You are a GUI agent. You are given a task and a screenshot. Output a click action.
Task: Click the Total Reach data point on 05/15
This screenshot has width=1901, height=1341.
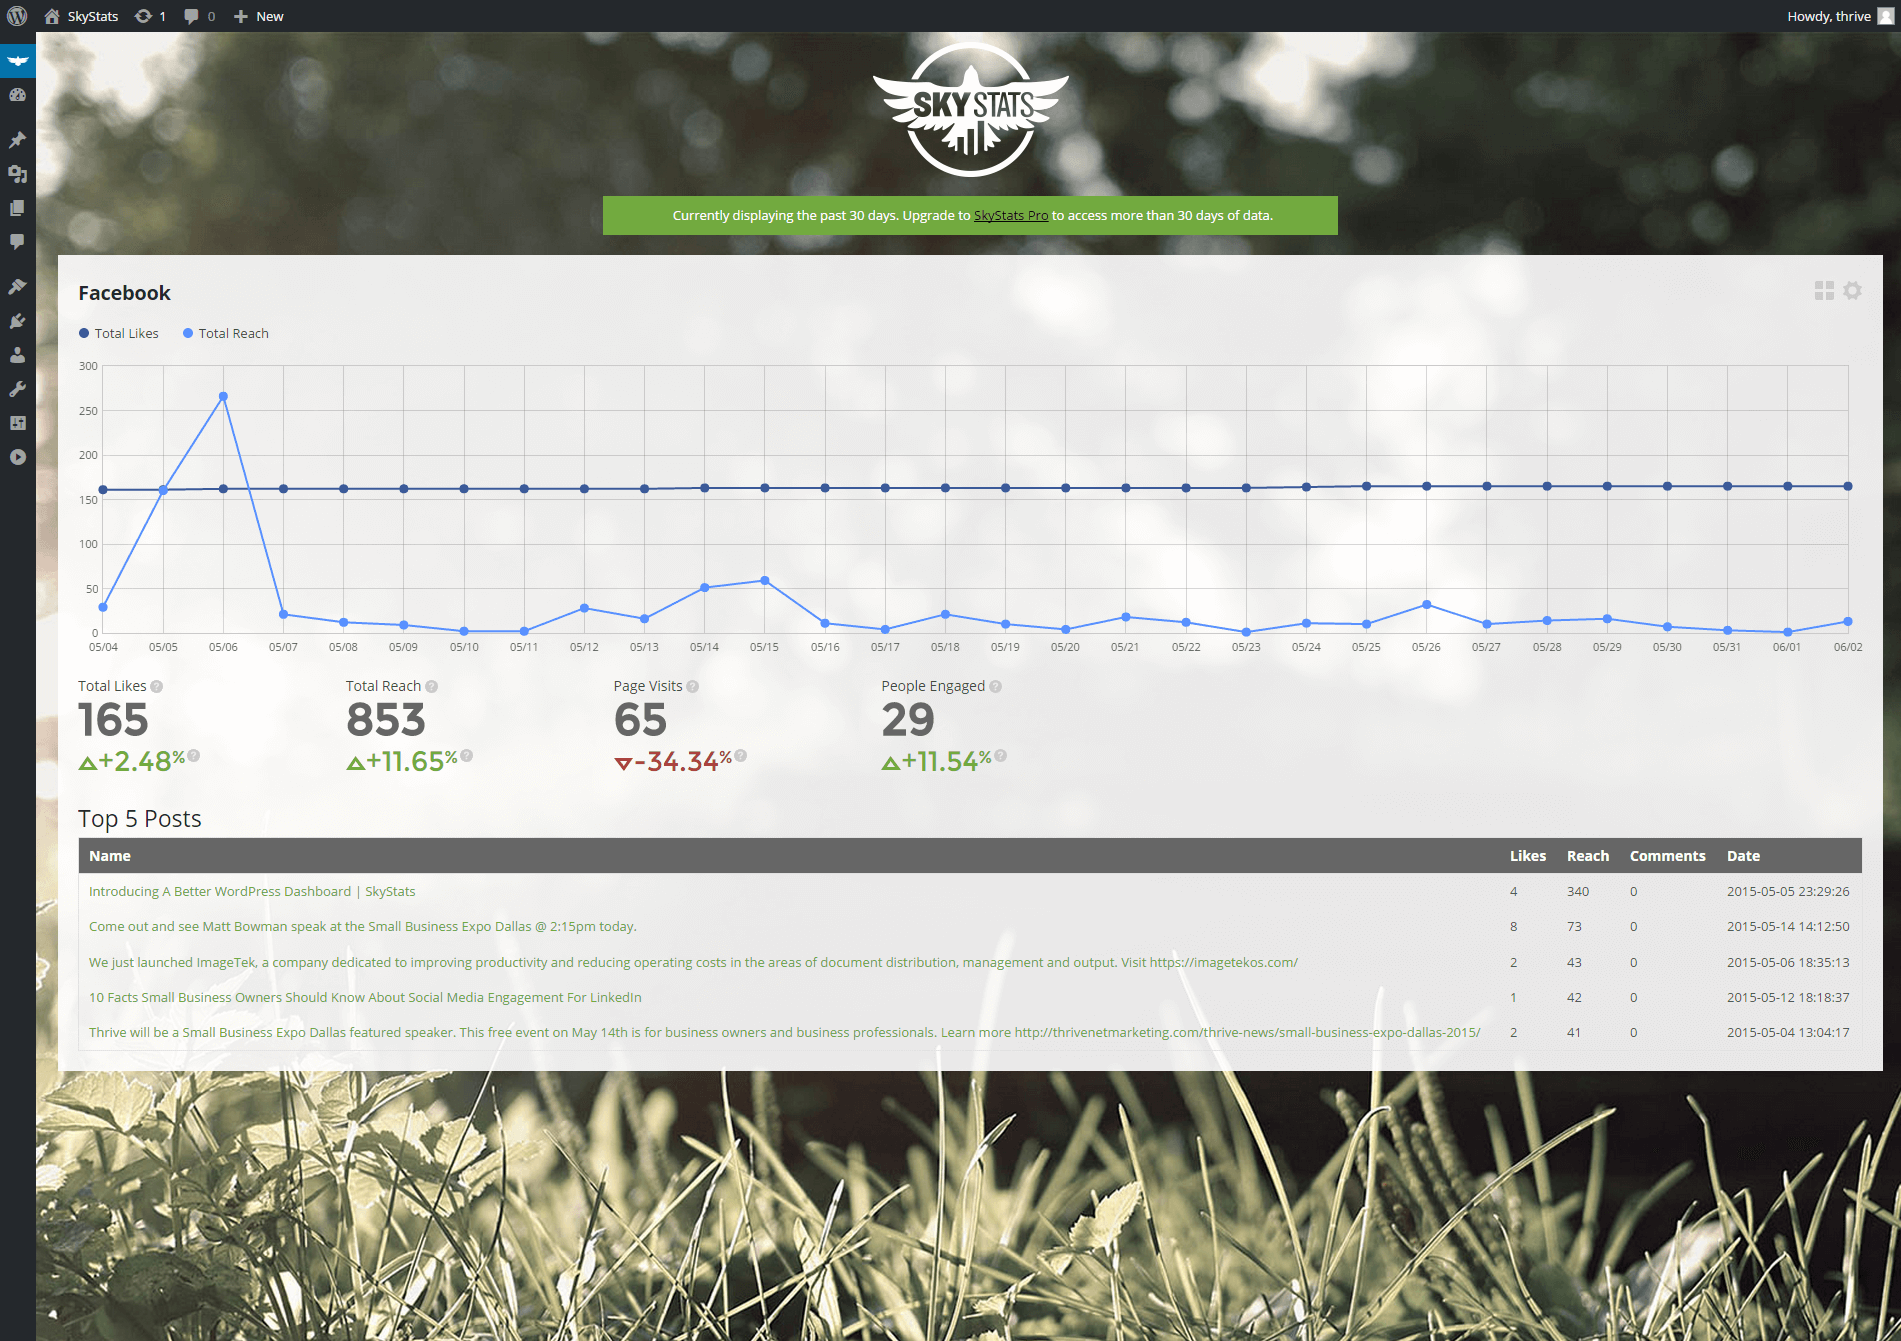[765, 581]
